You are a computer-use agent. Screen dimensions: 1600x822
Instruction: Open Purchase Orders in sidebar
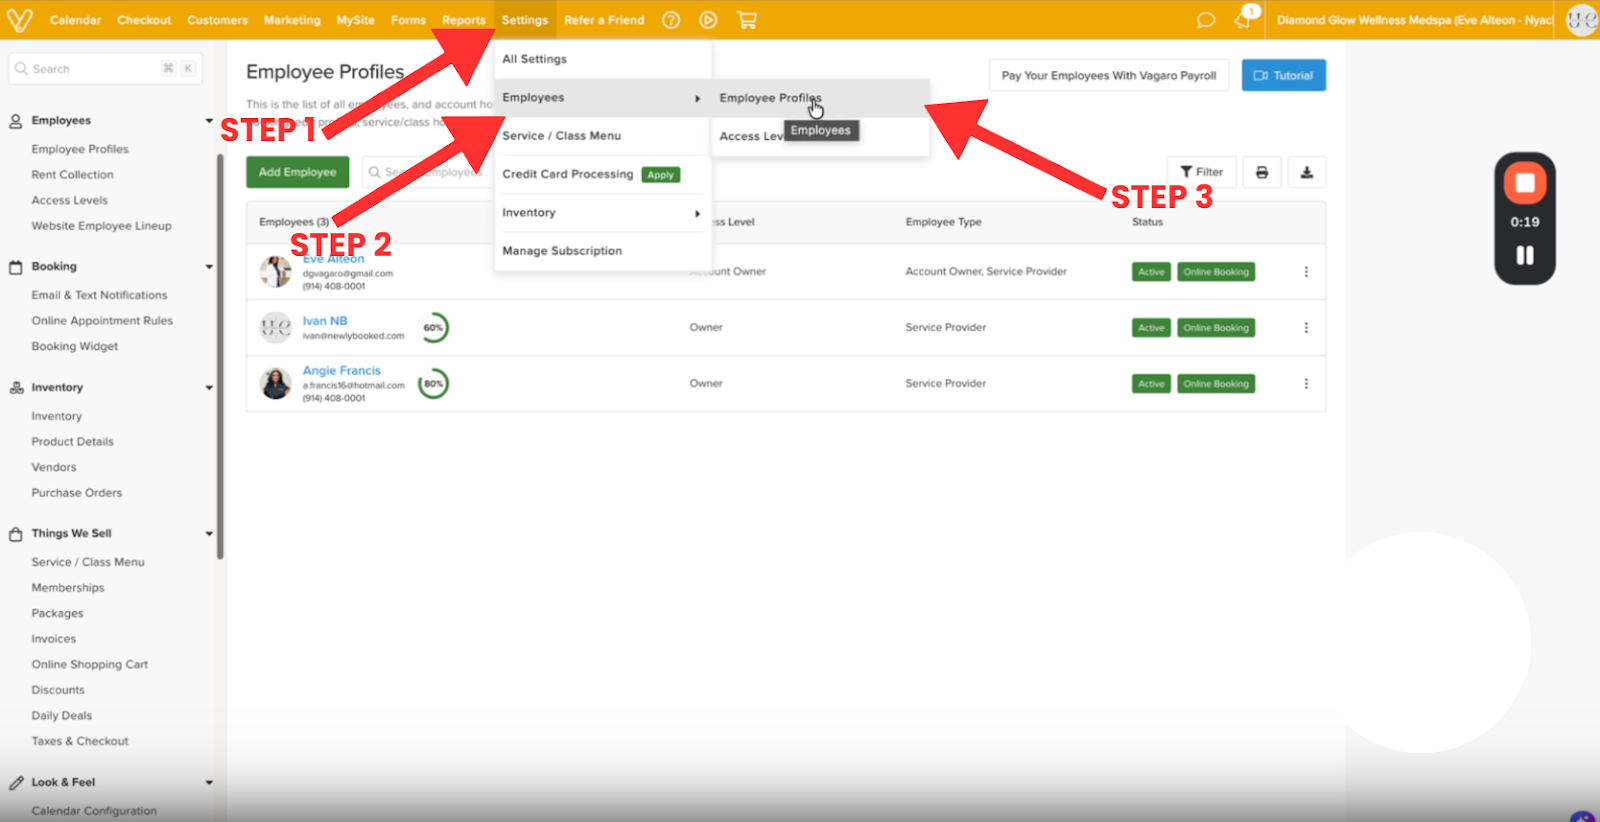[x=76, y=493]
